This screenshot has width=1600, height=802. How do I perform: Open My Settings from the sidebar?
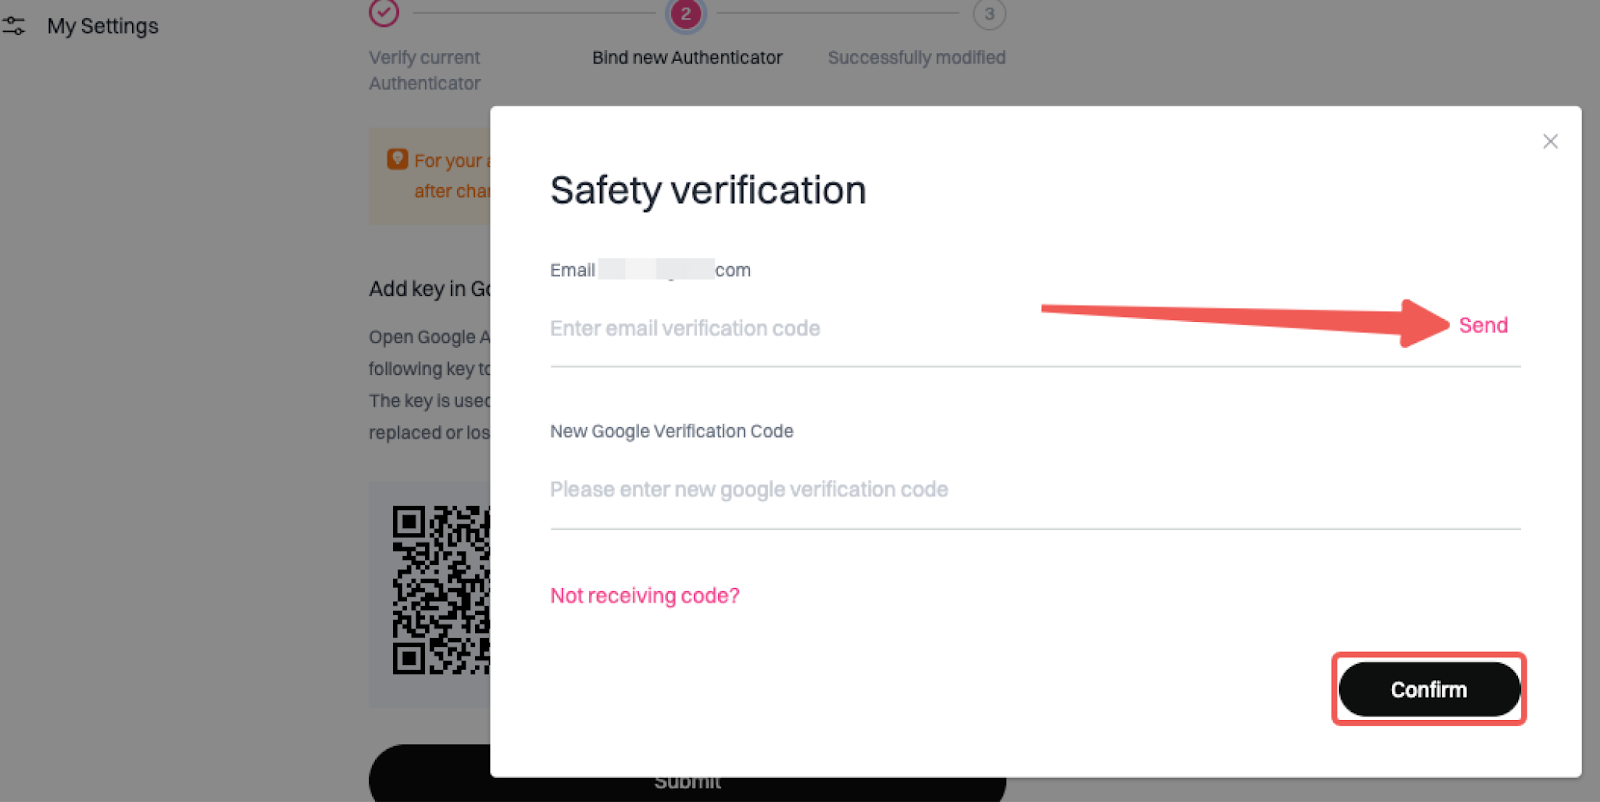click(x=102, y=26)
